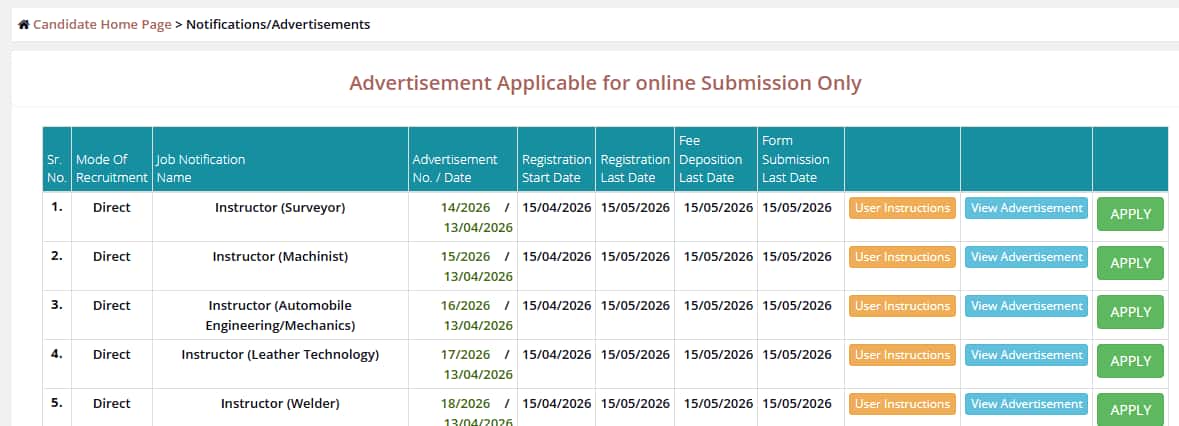Click the home icon in breadcrumb

24,24
